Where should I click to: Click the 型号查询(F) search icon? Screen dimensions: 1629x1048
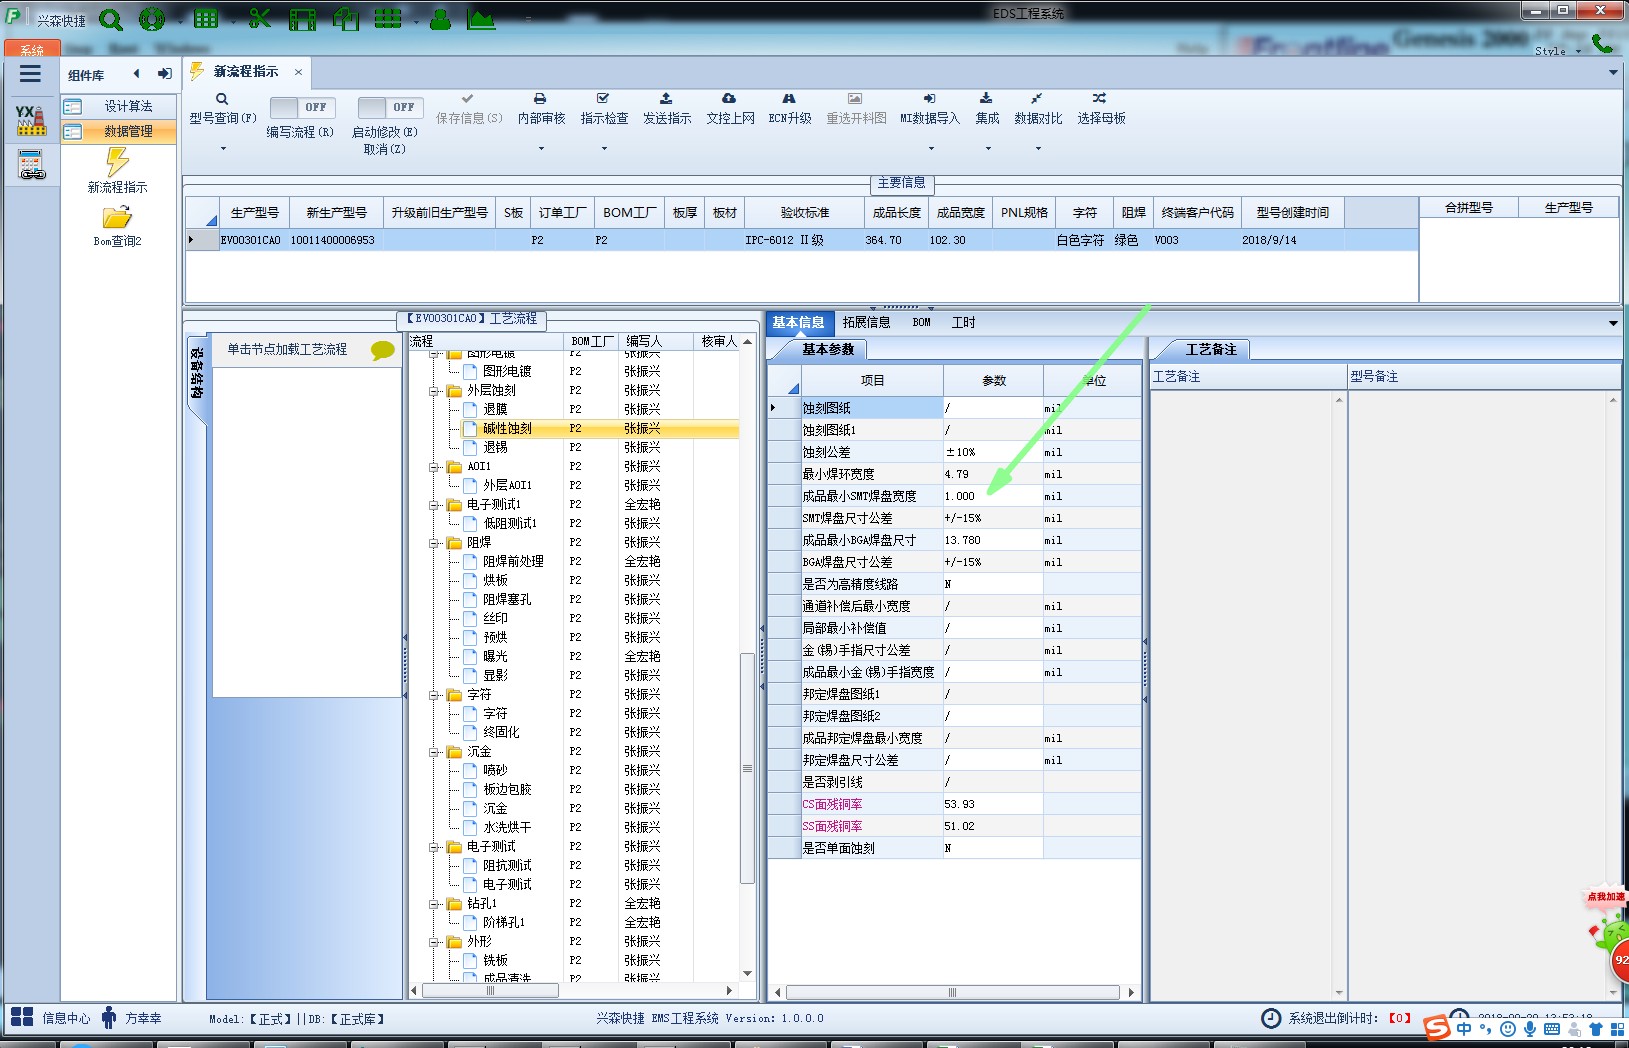click(x=222, y=99)
